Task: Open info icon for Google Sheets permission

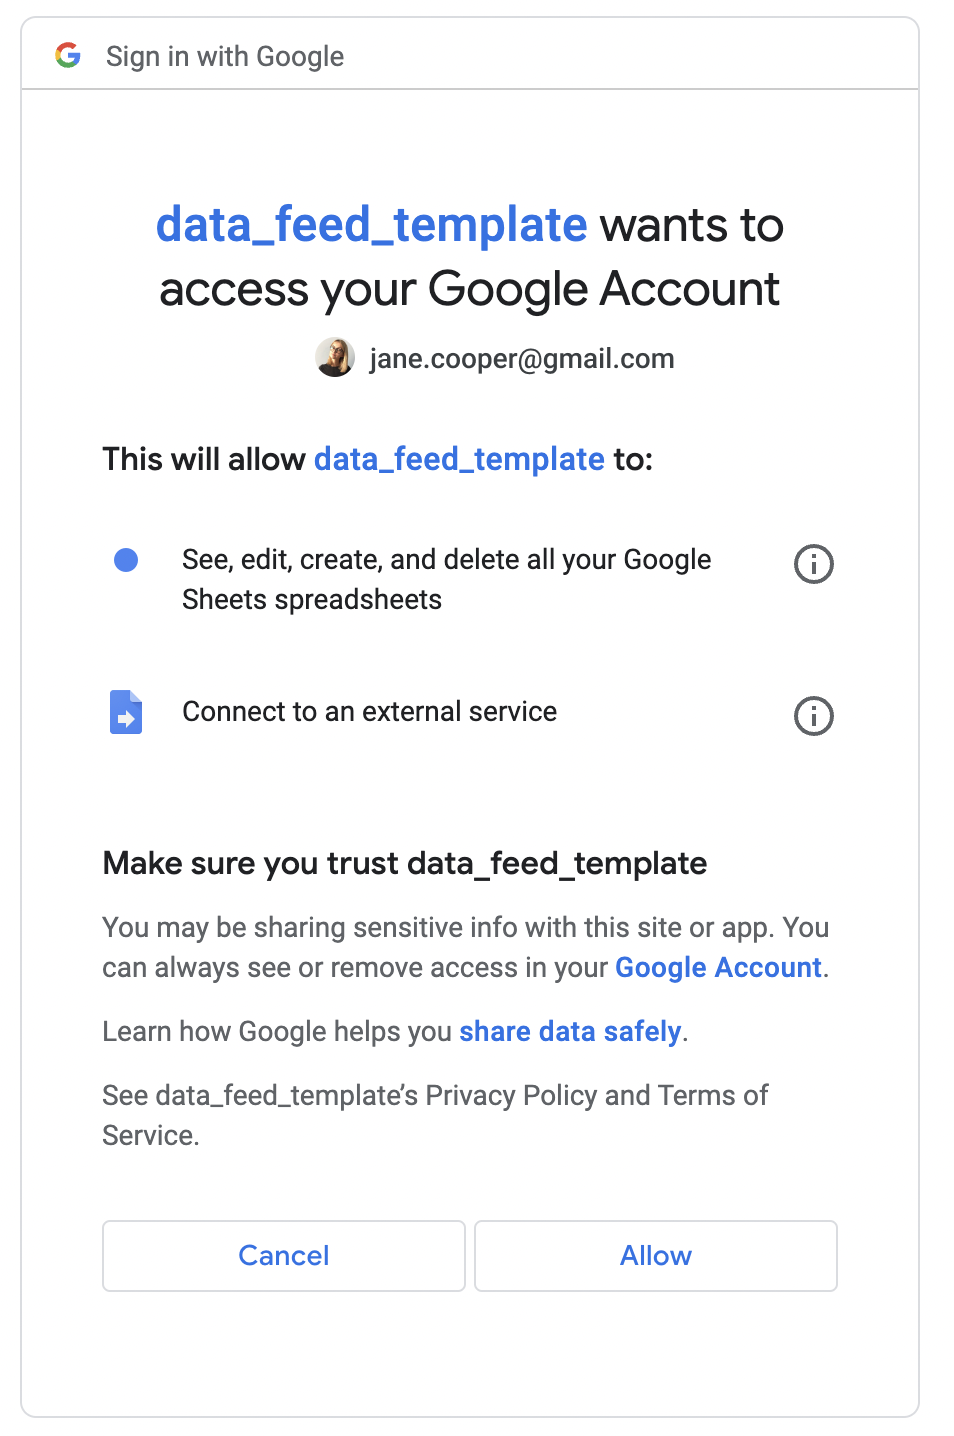Action: coord(813,564)
